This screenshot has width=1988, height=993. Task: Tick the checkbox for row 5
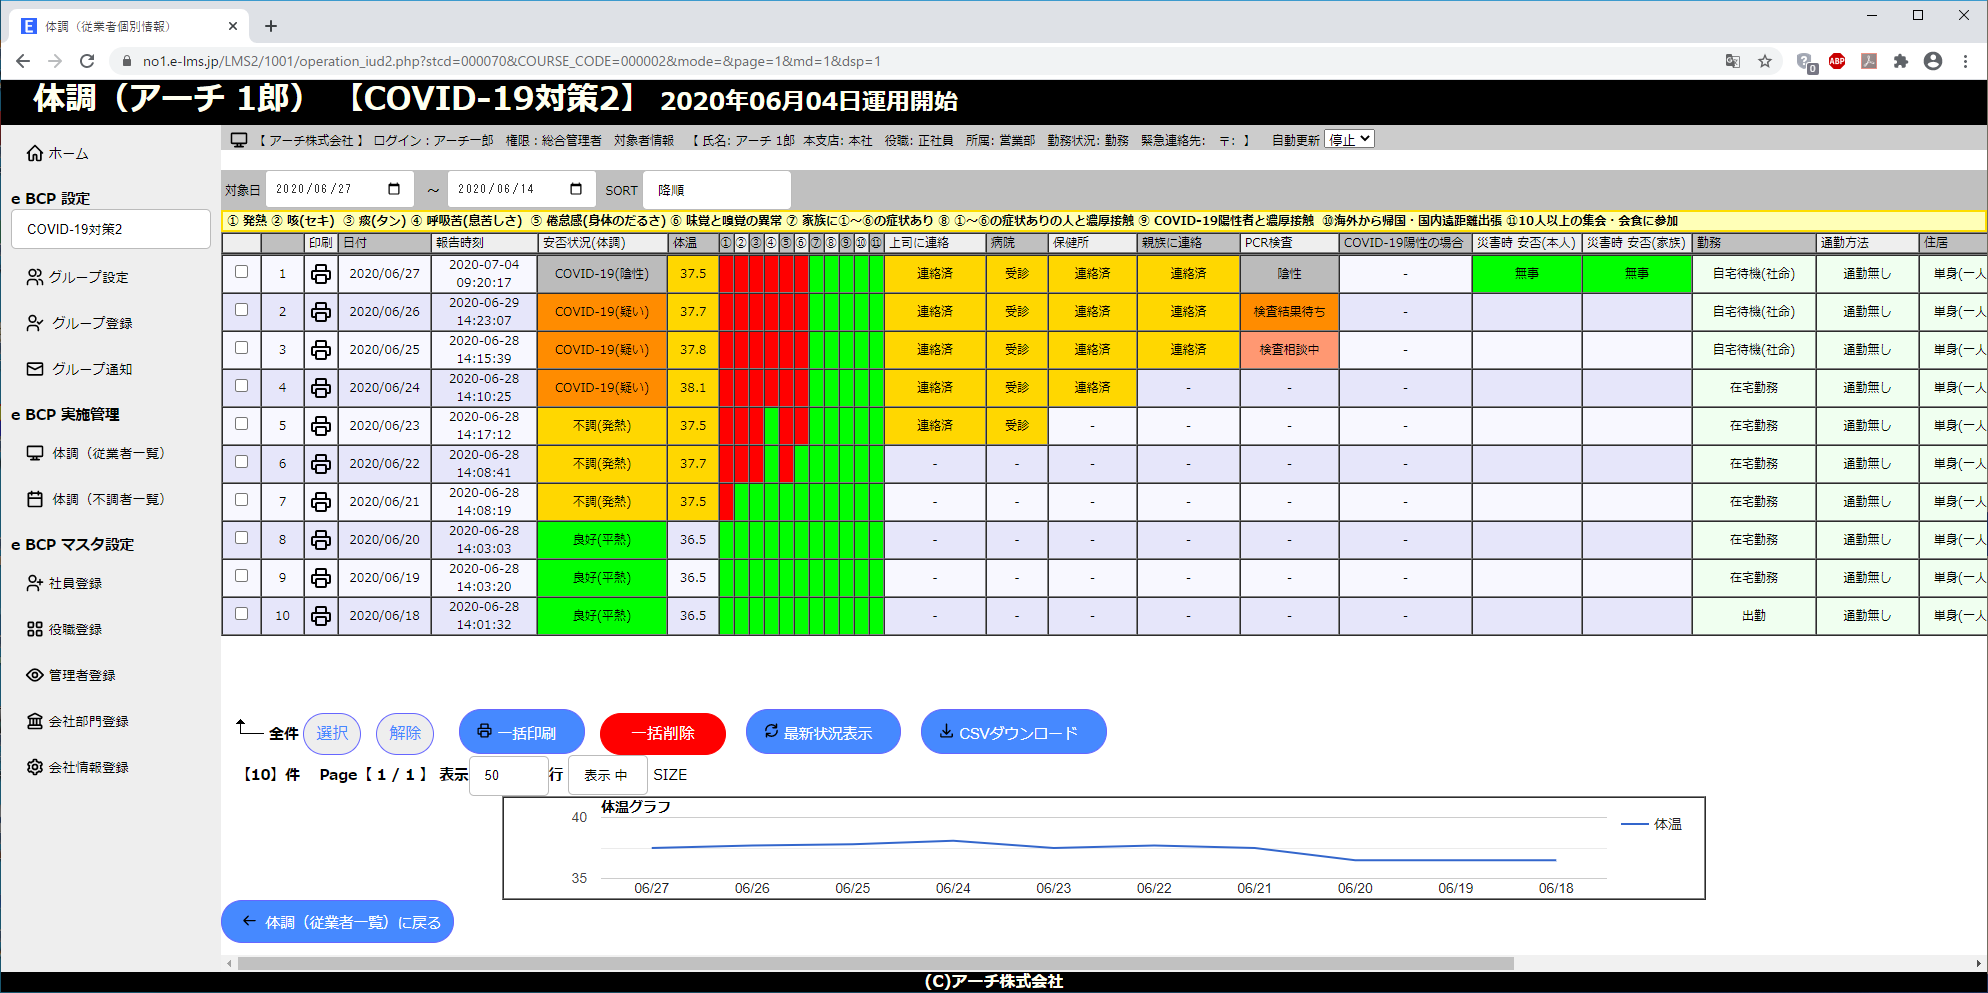(x=241, y=424)
